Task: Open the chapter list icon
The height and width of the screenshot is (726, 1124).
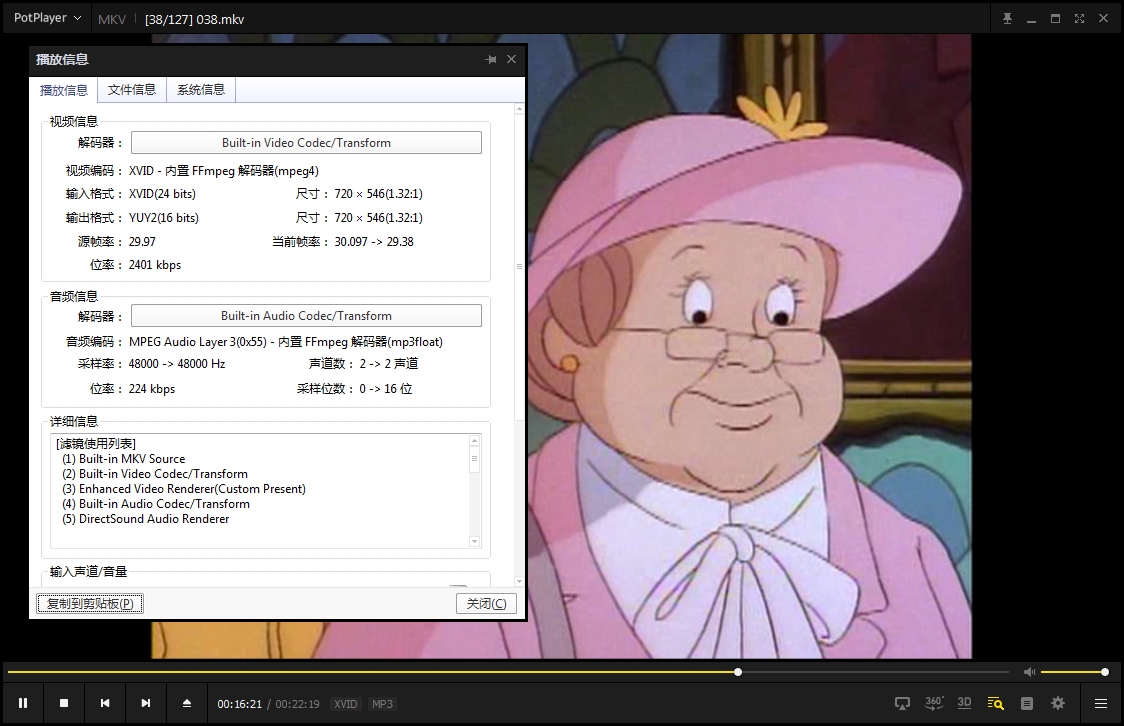Action: point(1027,704)
